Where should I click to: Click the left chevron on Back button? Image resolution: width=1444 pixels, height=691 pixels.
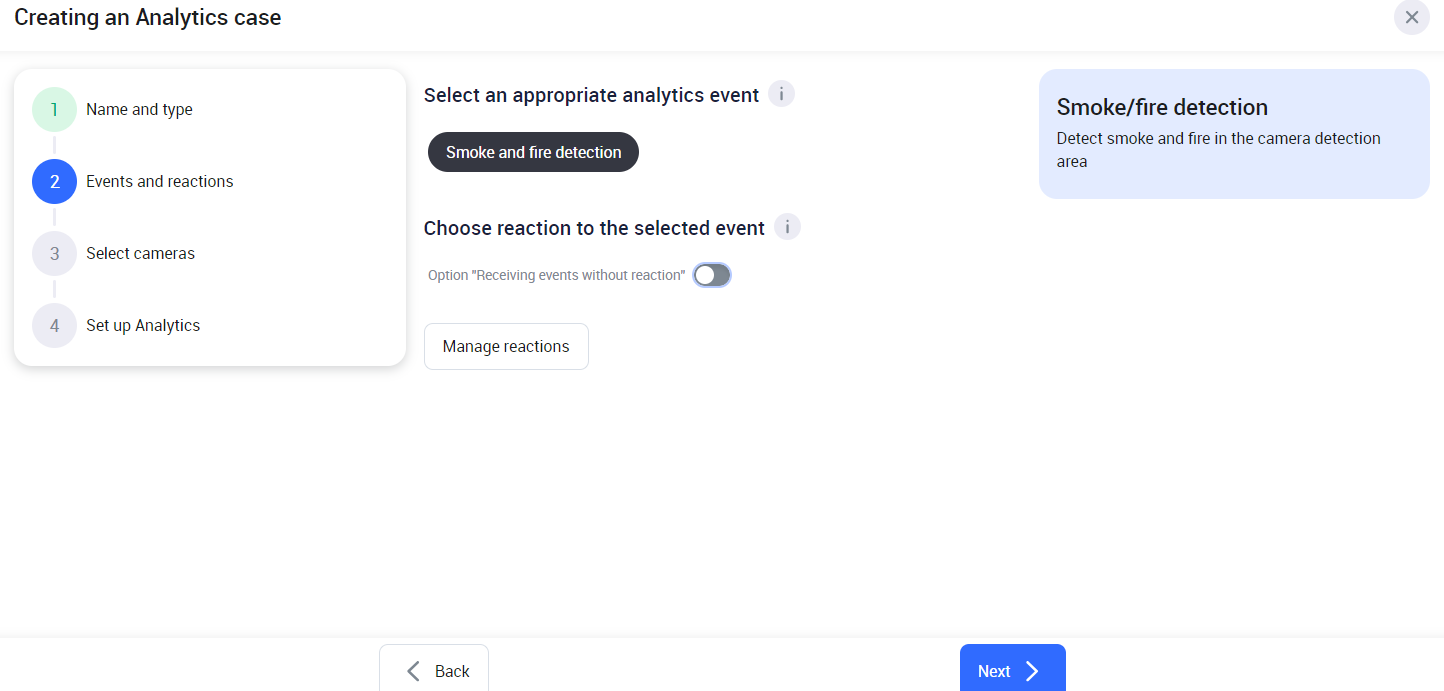pyautogui.click(x=414, y=671)
